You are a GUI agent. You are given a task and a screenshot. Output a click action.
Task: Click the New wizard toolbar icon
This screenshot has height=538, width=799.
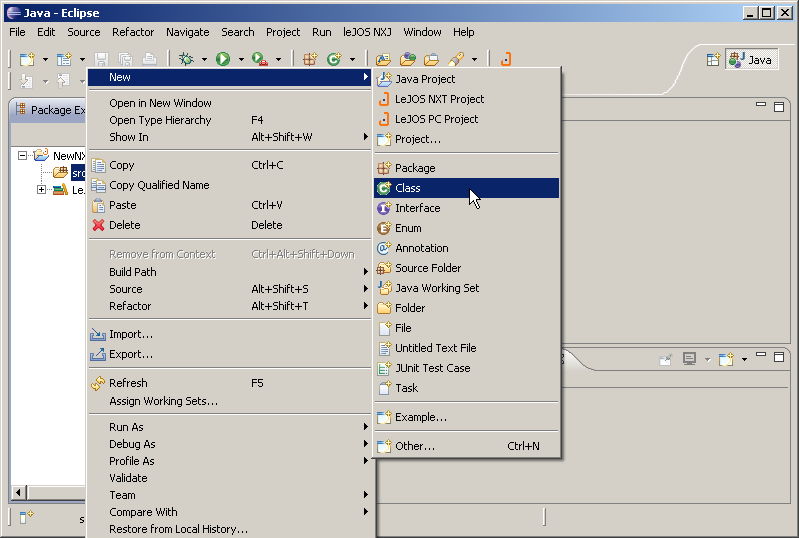[x=26, y=59]
